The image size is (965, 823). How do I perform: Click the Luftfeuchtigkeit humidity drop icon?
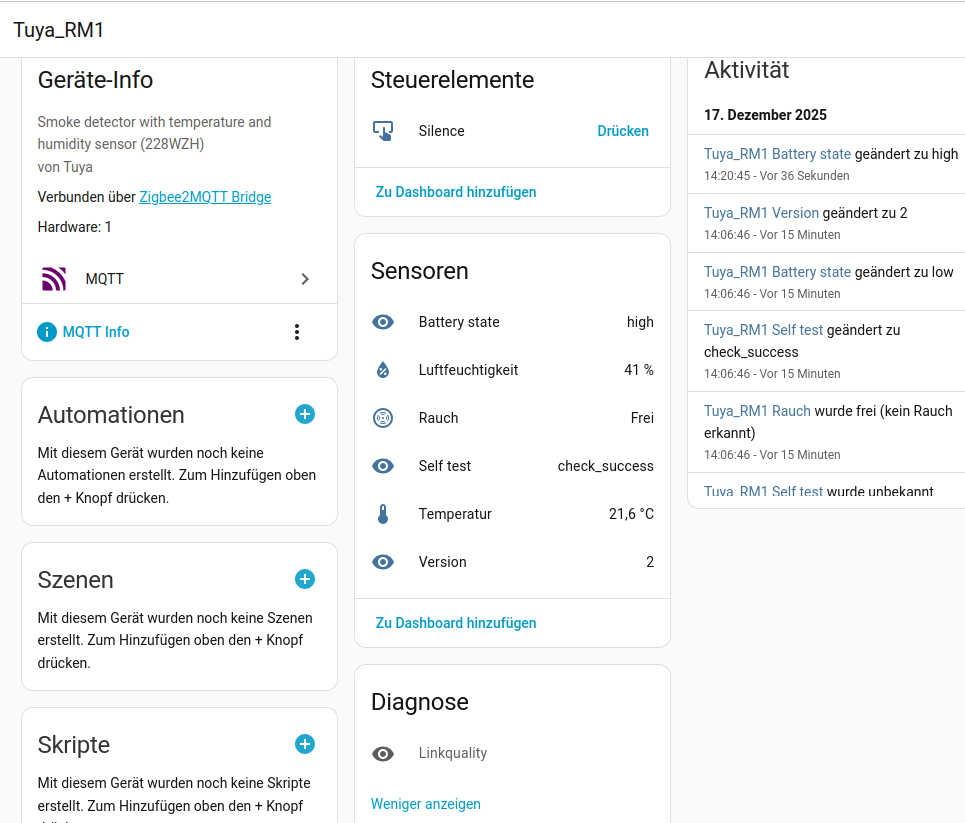383,370
